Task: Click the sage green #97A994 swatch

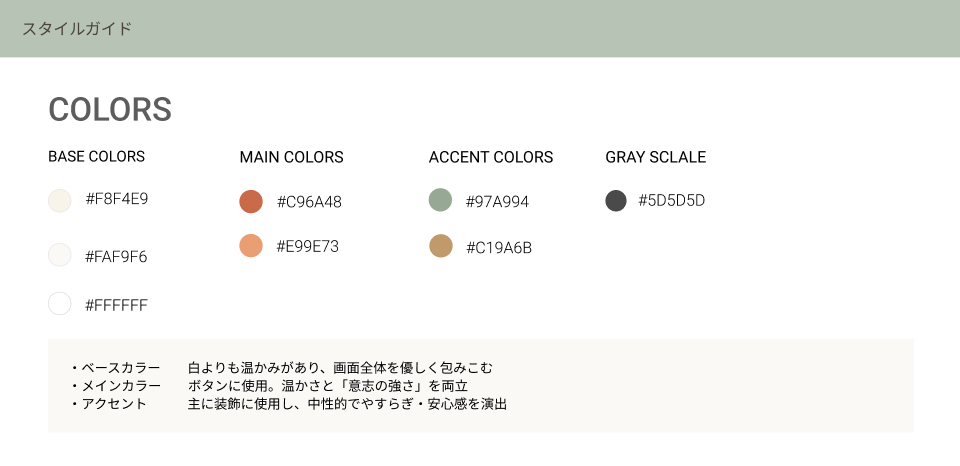Action: 440,200
